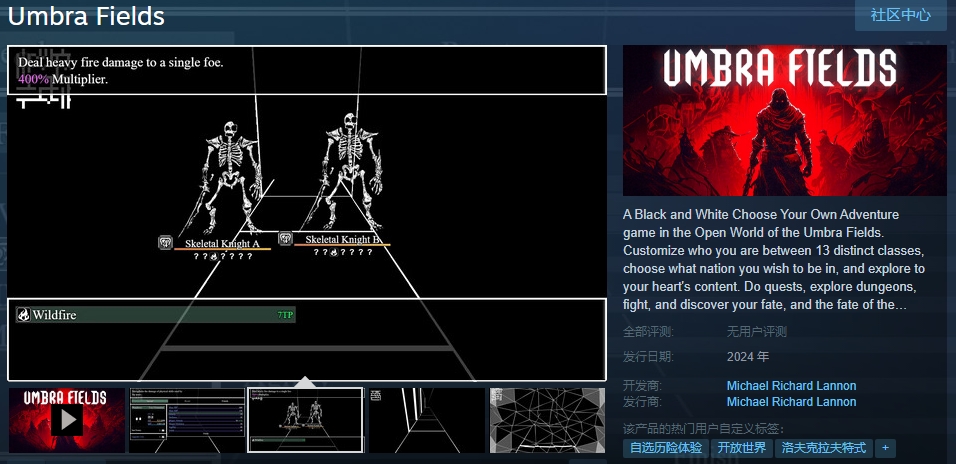
Task: Click the Wildfire skill fire icon
Action: (23, 315)
